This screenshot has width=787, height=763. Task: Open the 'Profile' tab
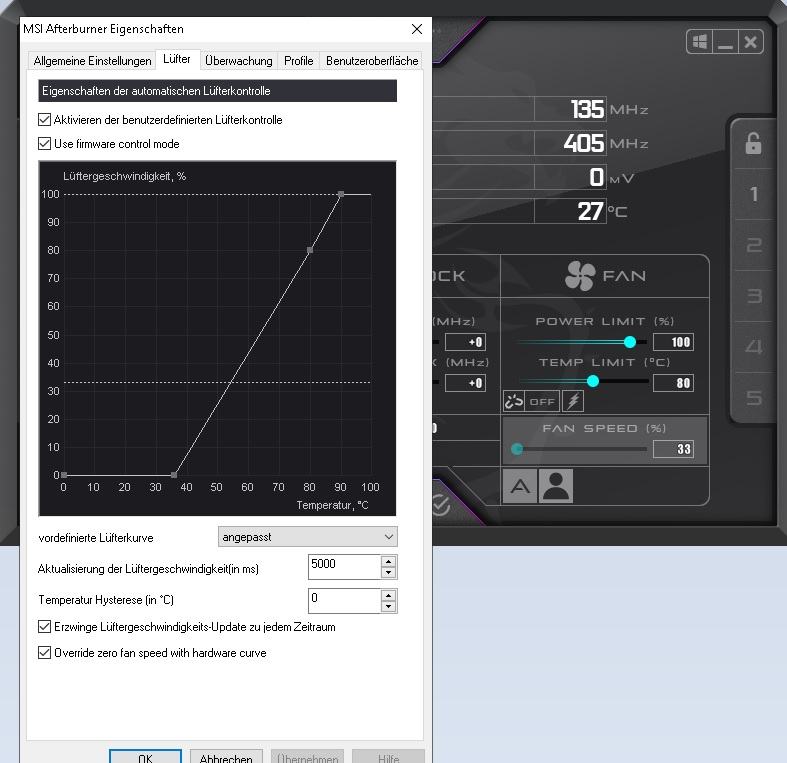[x=299, y=61]
